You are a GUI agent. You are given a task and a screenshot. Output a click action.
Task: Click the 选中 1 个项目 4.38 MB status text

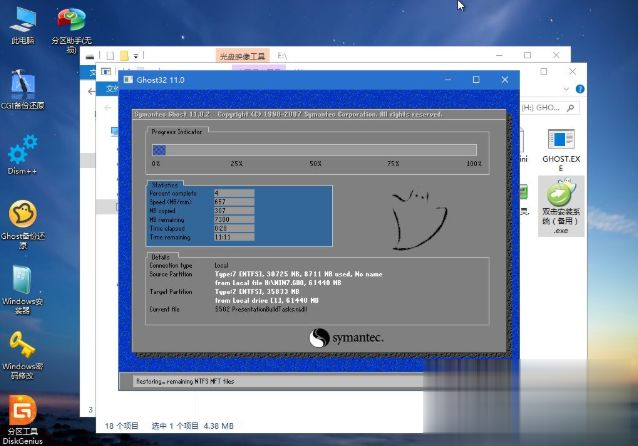click(192, 426)
